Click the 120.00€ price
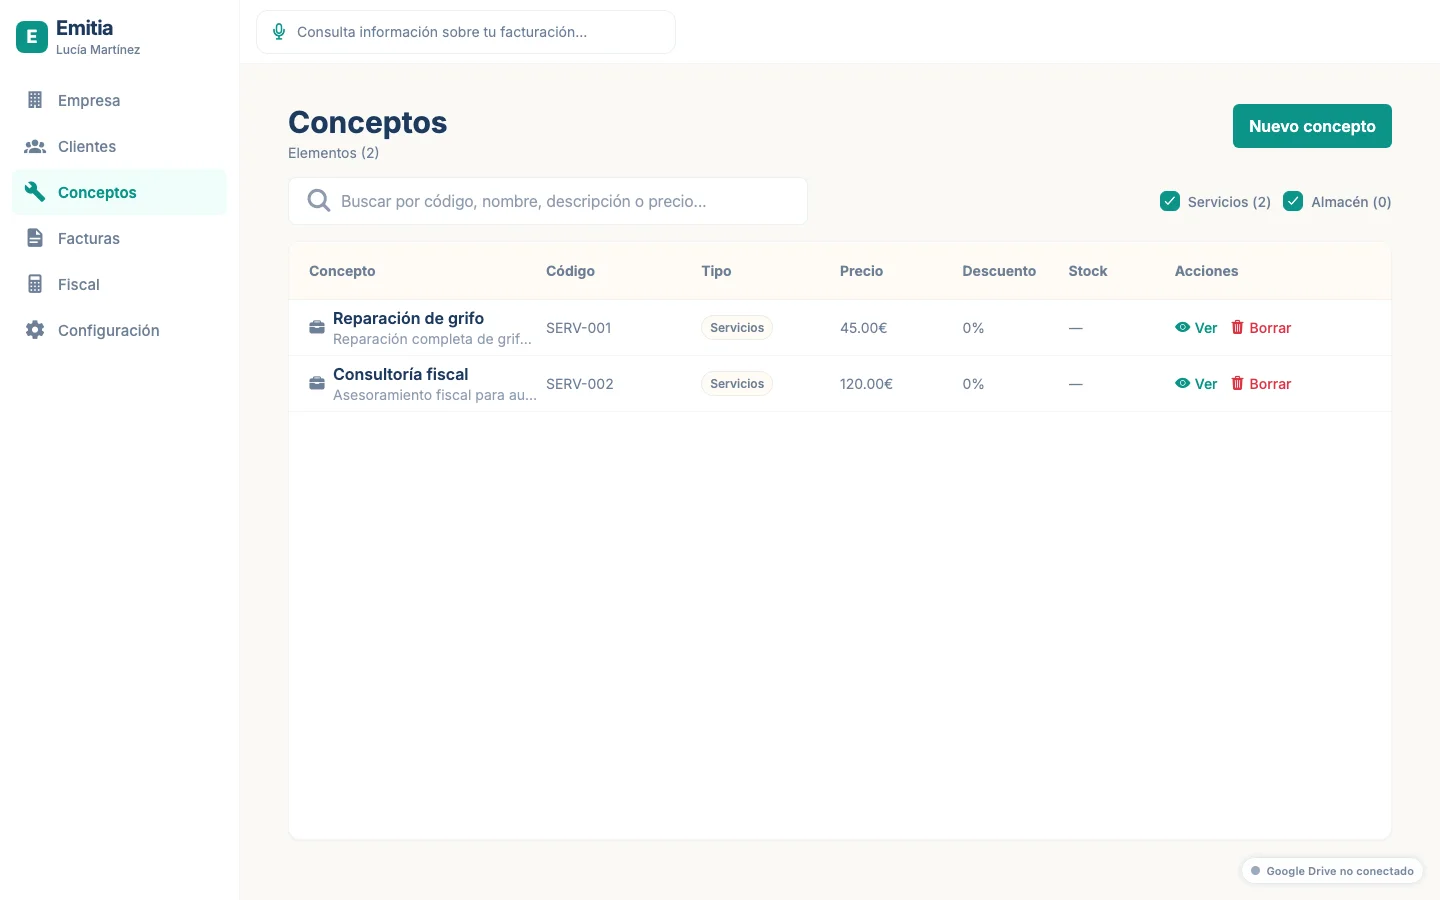Screen dimensions: 1440x900 pos(866,384)
